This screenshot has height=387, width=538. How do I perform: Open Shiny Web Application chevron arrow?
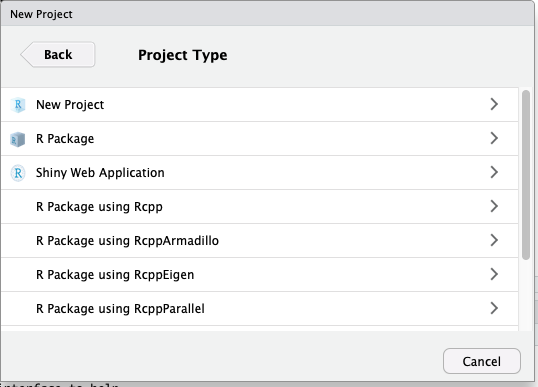pos(494,172)
